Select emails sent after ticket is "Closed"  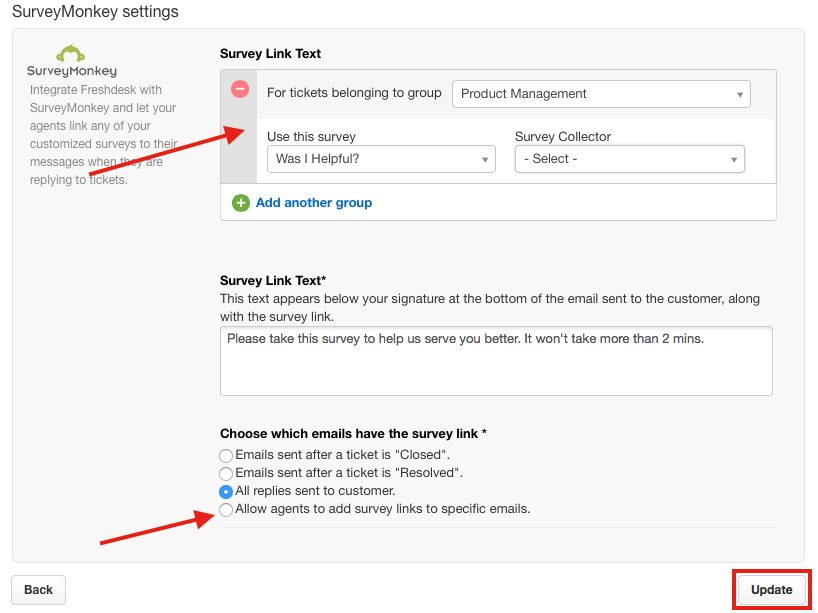pyautogui.click(x=226, y=455)
